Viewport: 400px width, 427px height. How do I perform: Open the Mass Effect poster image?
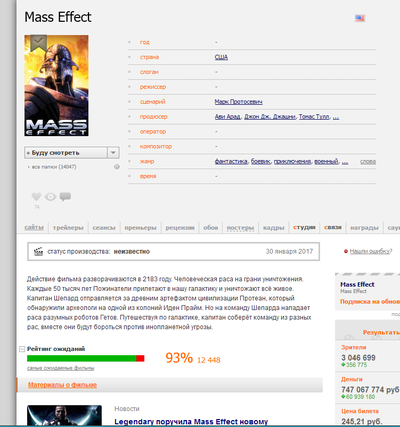click(x=56, y=85)
